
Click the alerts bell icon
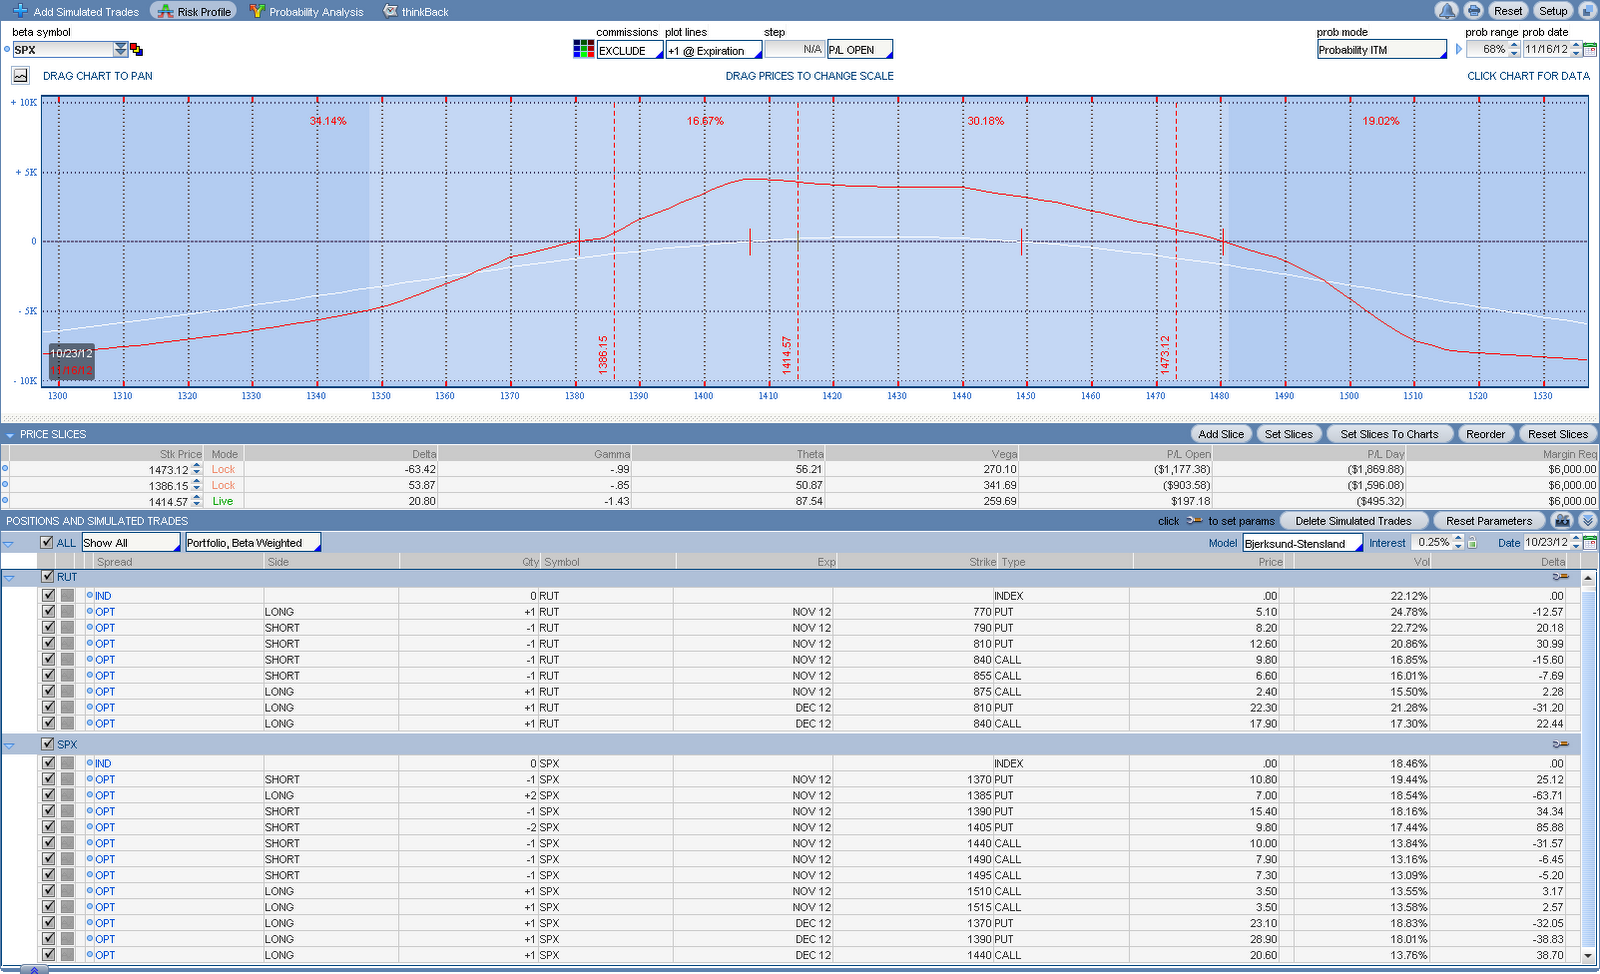click(x=1447, y=11)
